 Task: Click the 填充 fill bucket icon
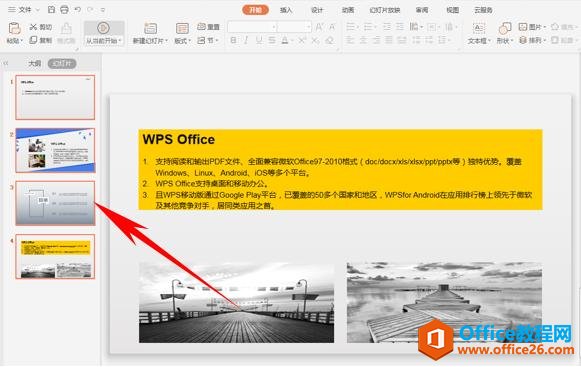tap(555, 27)
